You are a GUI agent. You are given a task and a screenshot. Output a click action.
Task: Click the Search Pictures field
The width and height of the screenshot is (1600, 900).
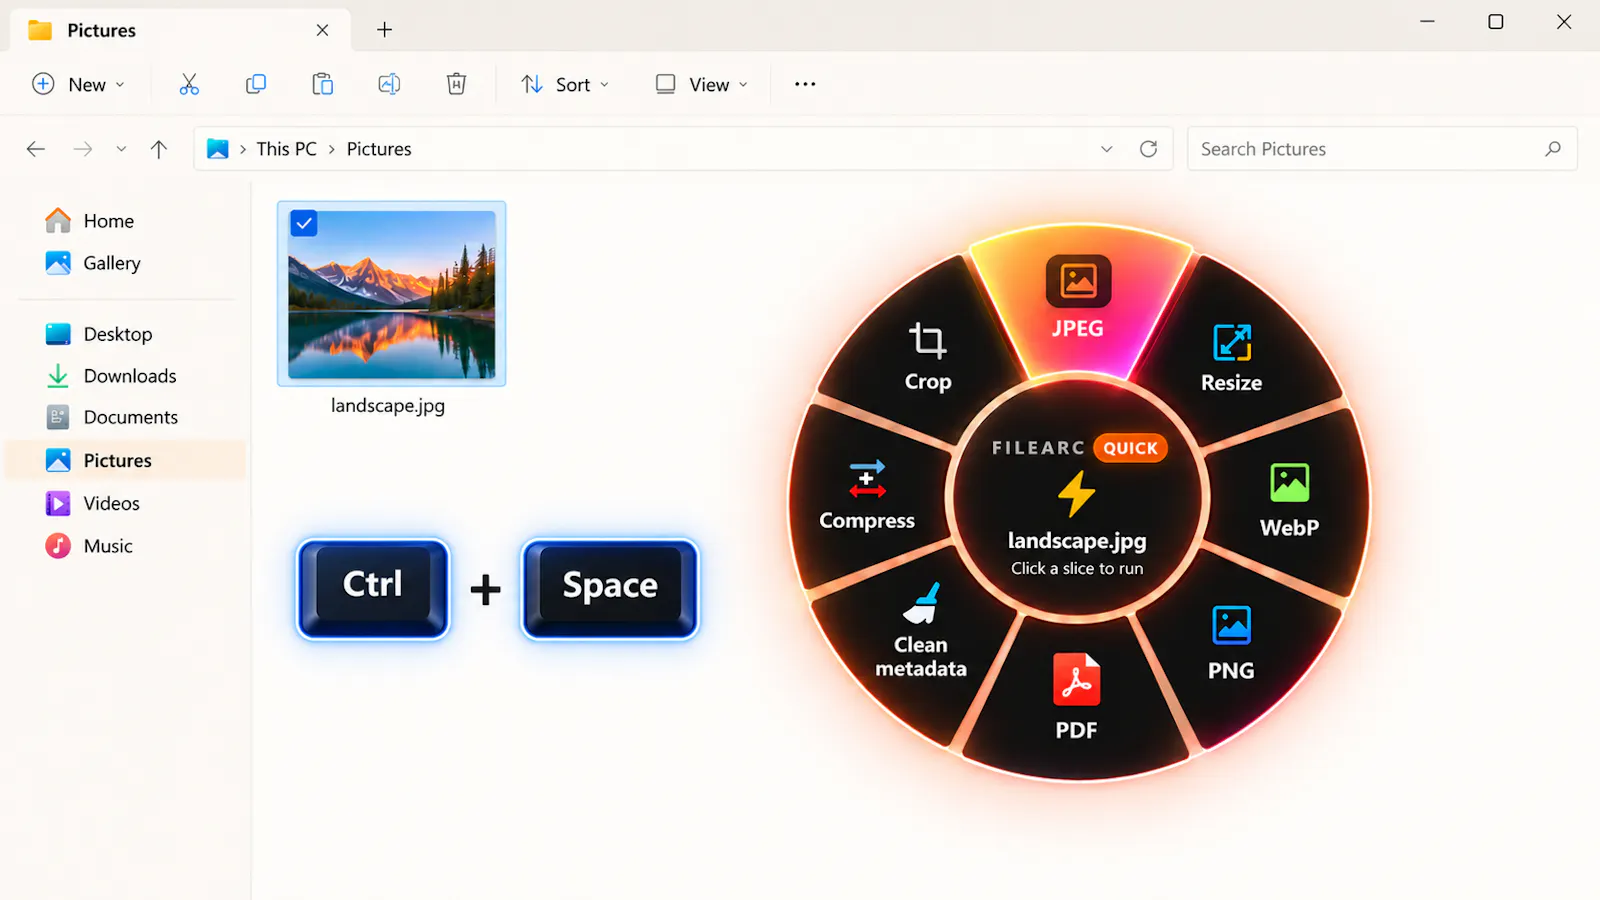tap(1382, 149)
